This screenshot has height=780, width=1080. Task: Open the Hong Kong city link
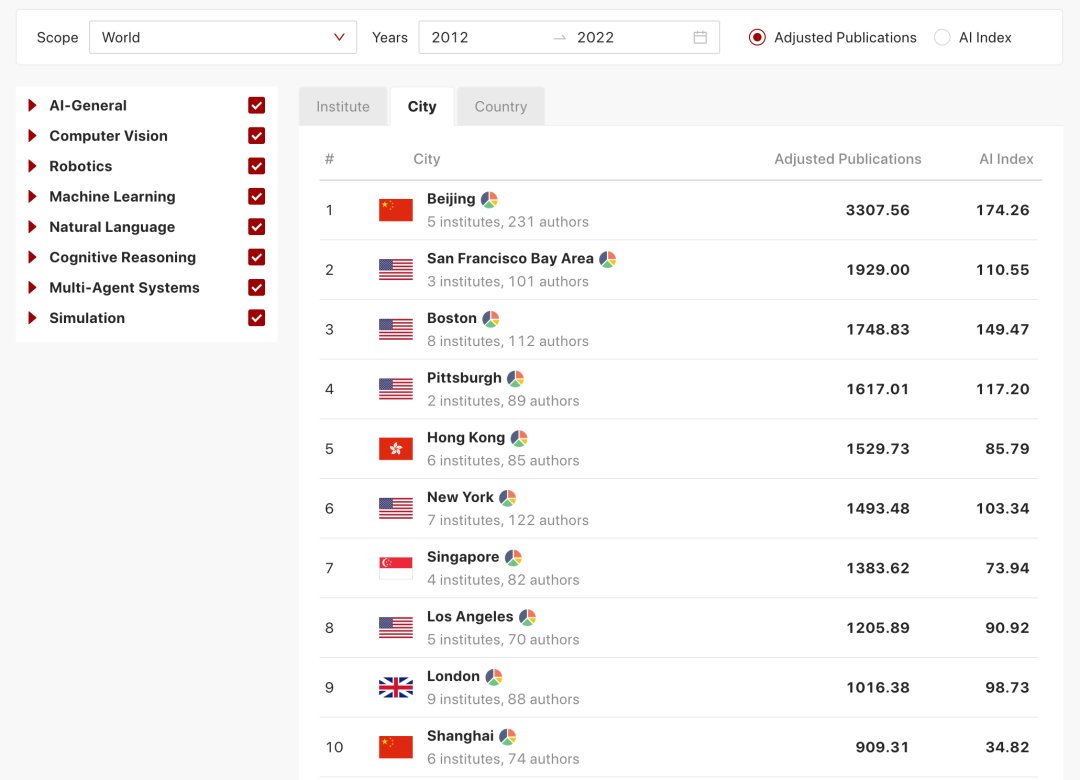(466, 438)
